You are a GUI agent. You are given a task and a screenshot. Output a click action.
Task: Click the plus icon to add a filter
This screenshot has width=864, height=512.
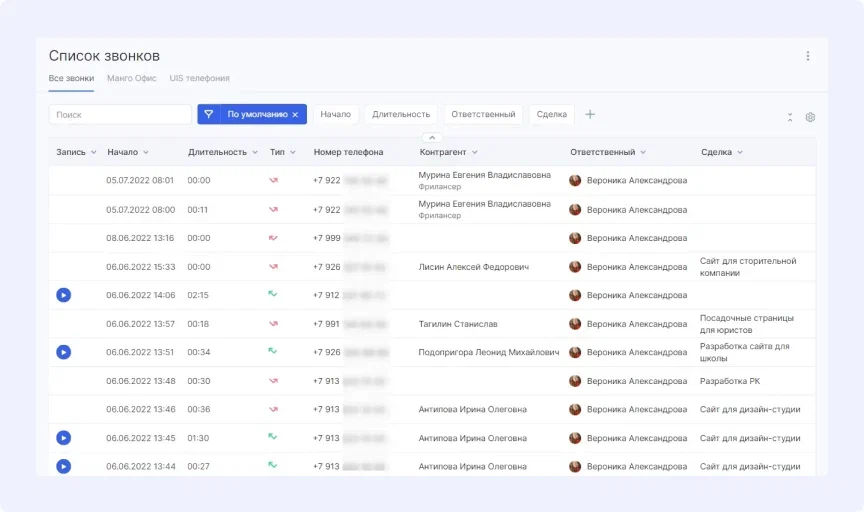tap(590, 114)
